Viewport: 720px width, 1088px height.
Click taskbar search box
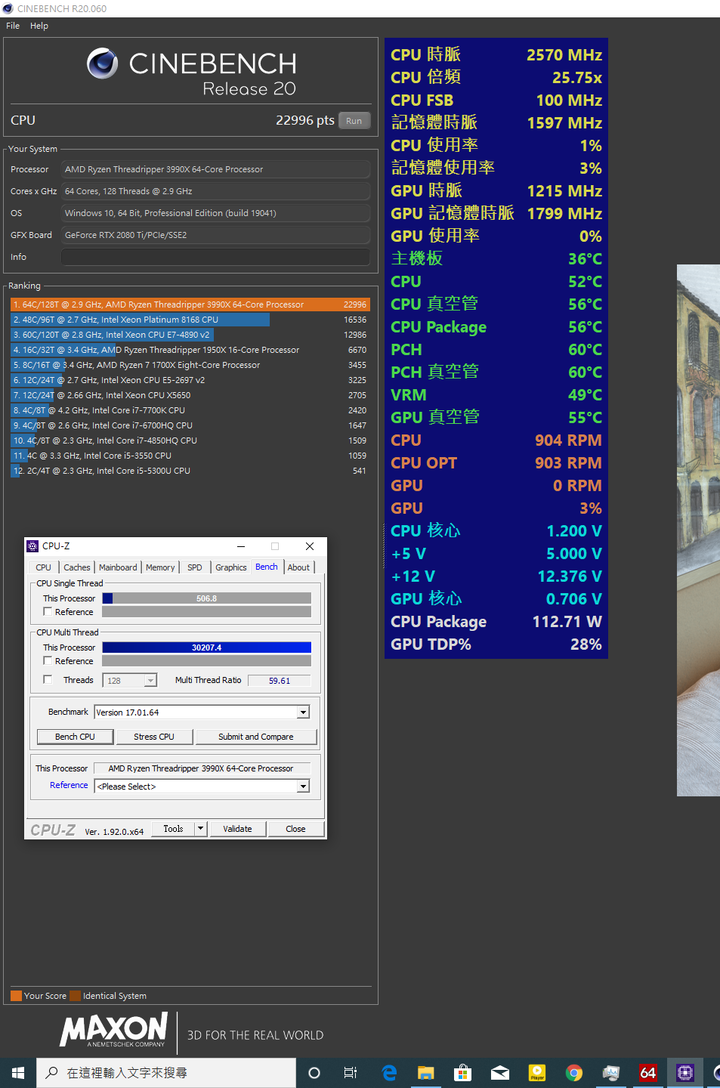click(x=166, y=1073)
